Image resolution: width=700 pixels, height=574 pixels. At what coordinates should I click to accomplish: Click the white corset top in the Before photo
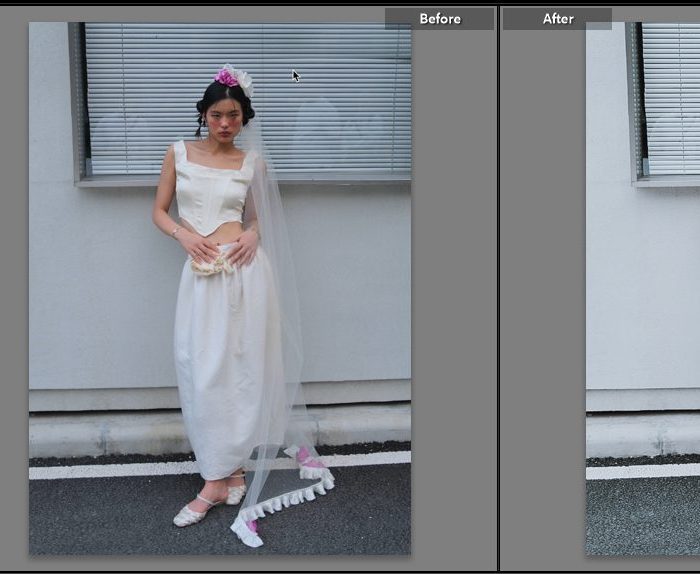coord(211,190)
